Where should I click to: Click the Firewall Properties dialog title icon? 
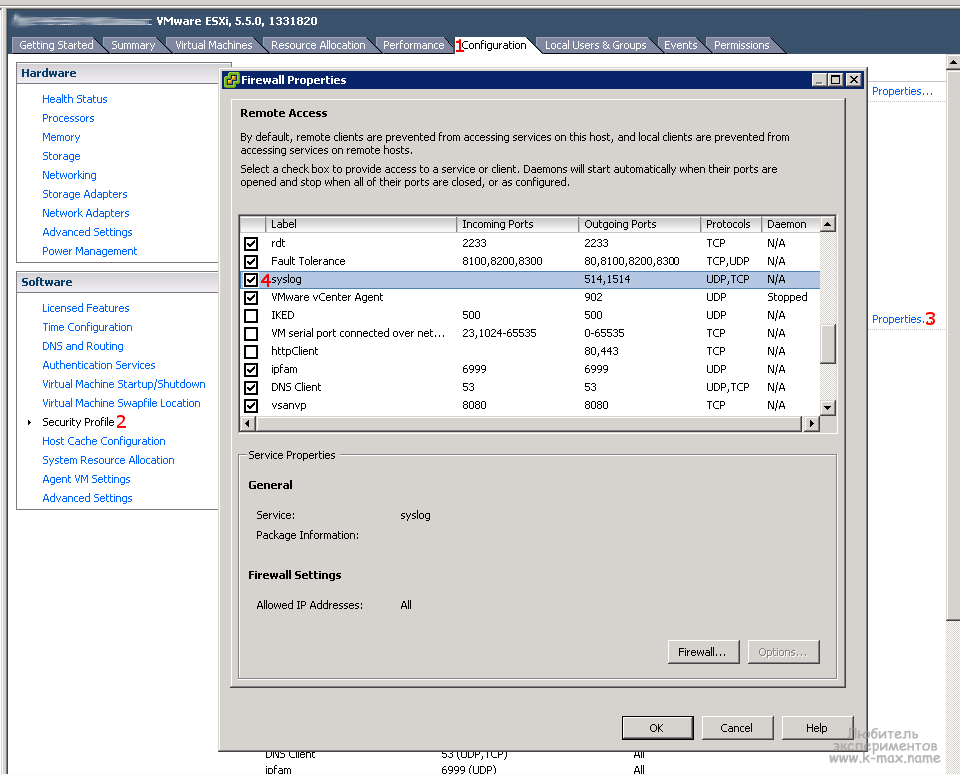(x=231, y=80)
